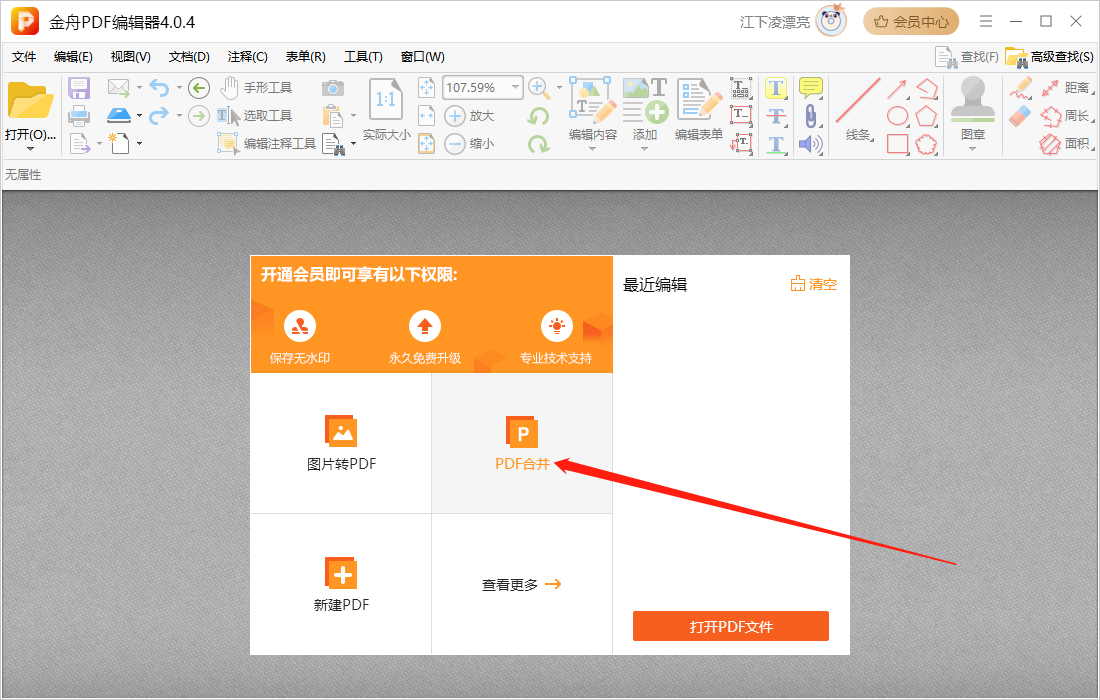The height and width of the screenshot is (700, 1100).
Task: Expand the new document dropdown arrow
Action: pyautogui.click(x=139, y=144)
